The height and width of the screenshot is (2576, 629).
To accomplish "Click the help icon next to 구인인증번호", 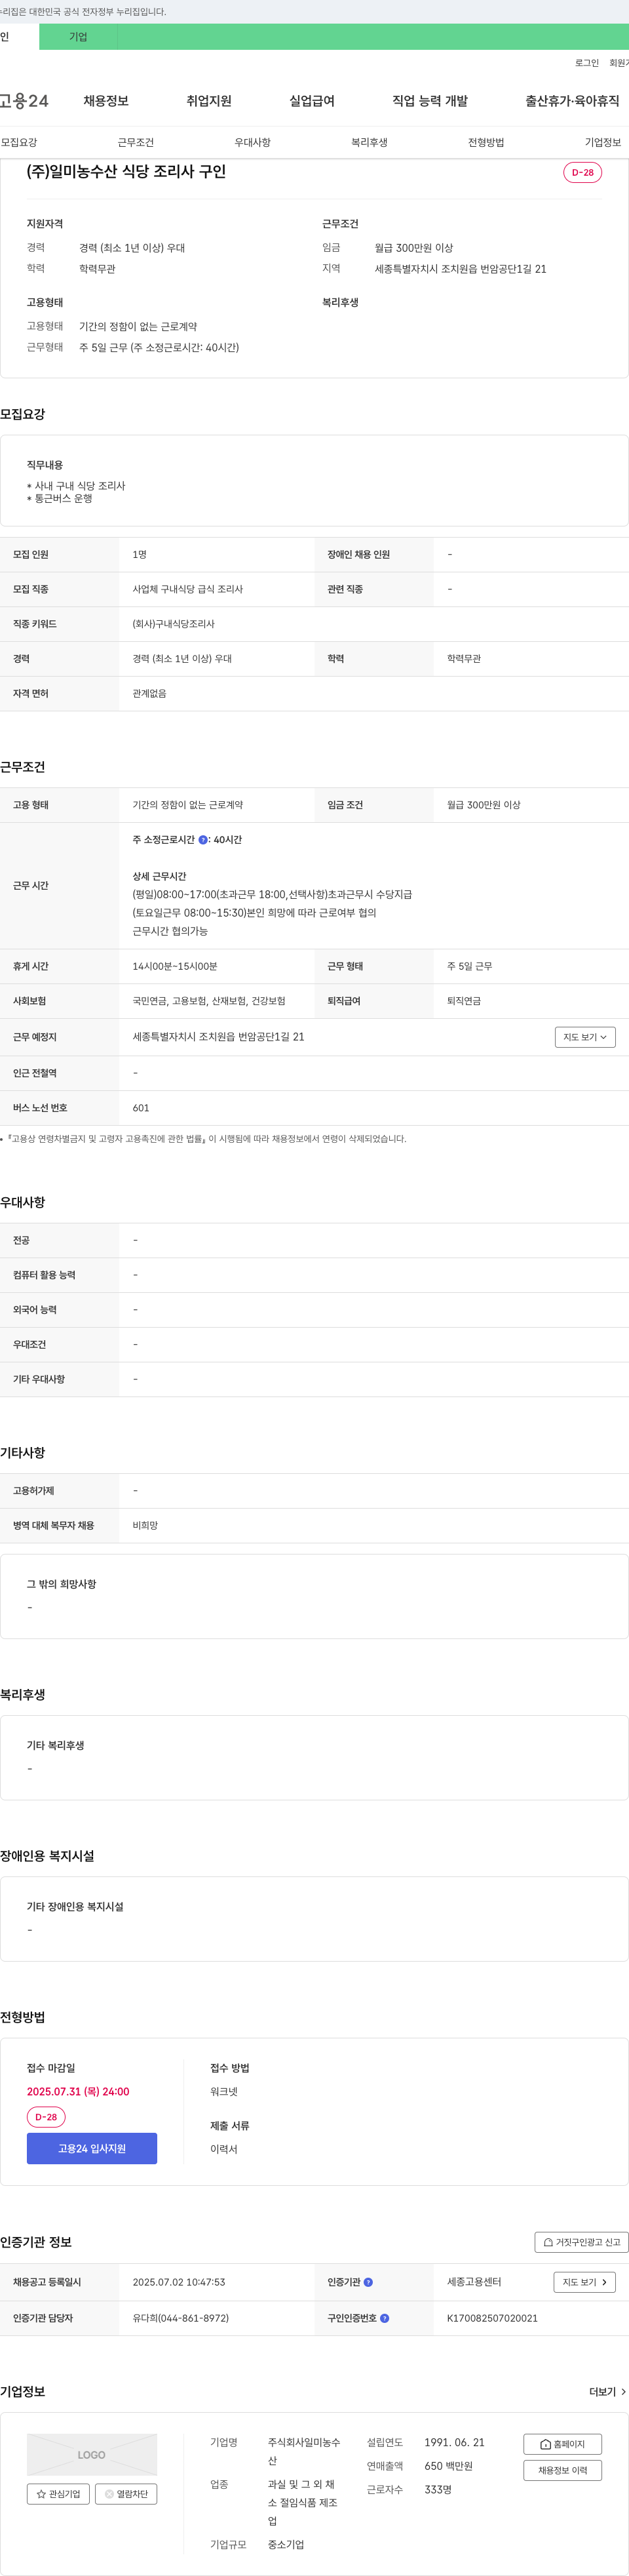I will tap(385, 2318).
